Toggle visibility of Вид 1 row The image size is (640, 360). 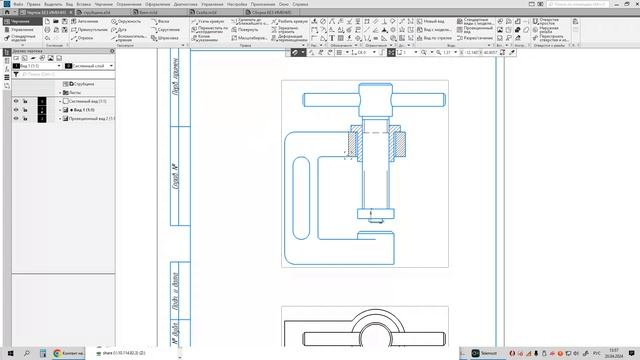(x=16, y=110)
